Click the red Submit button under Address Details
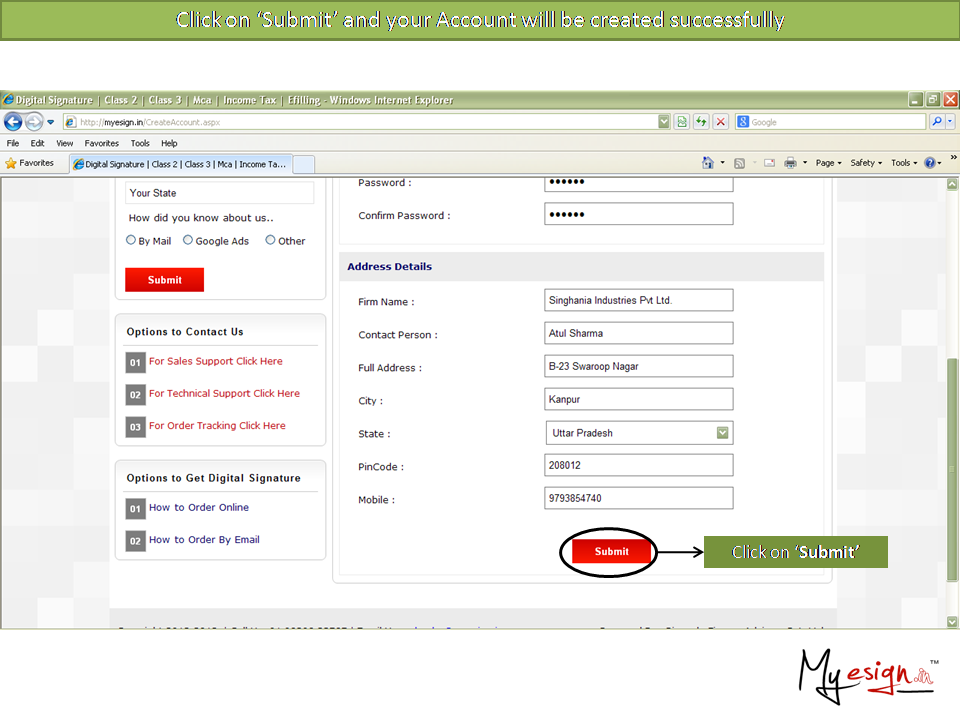The width and height of the screenshot is (960, 720). click(x=611, y=551)
